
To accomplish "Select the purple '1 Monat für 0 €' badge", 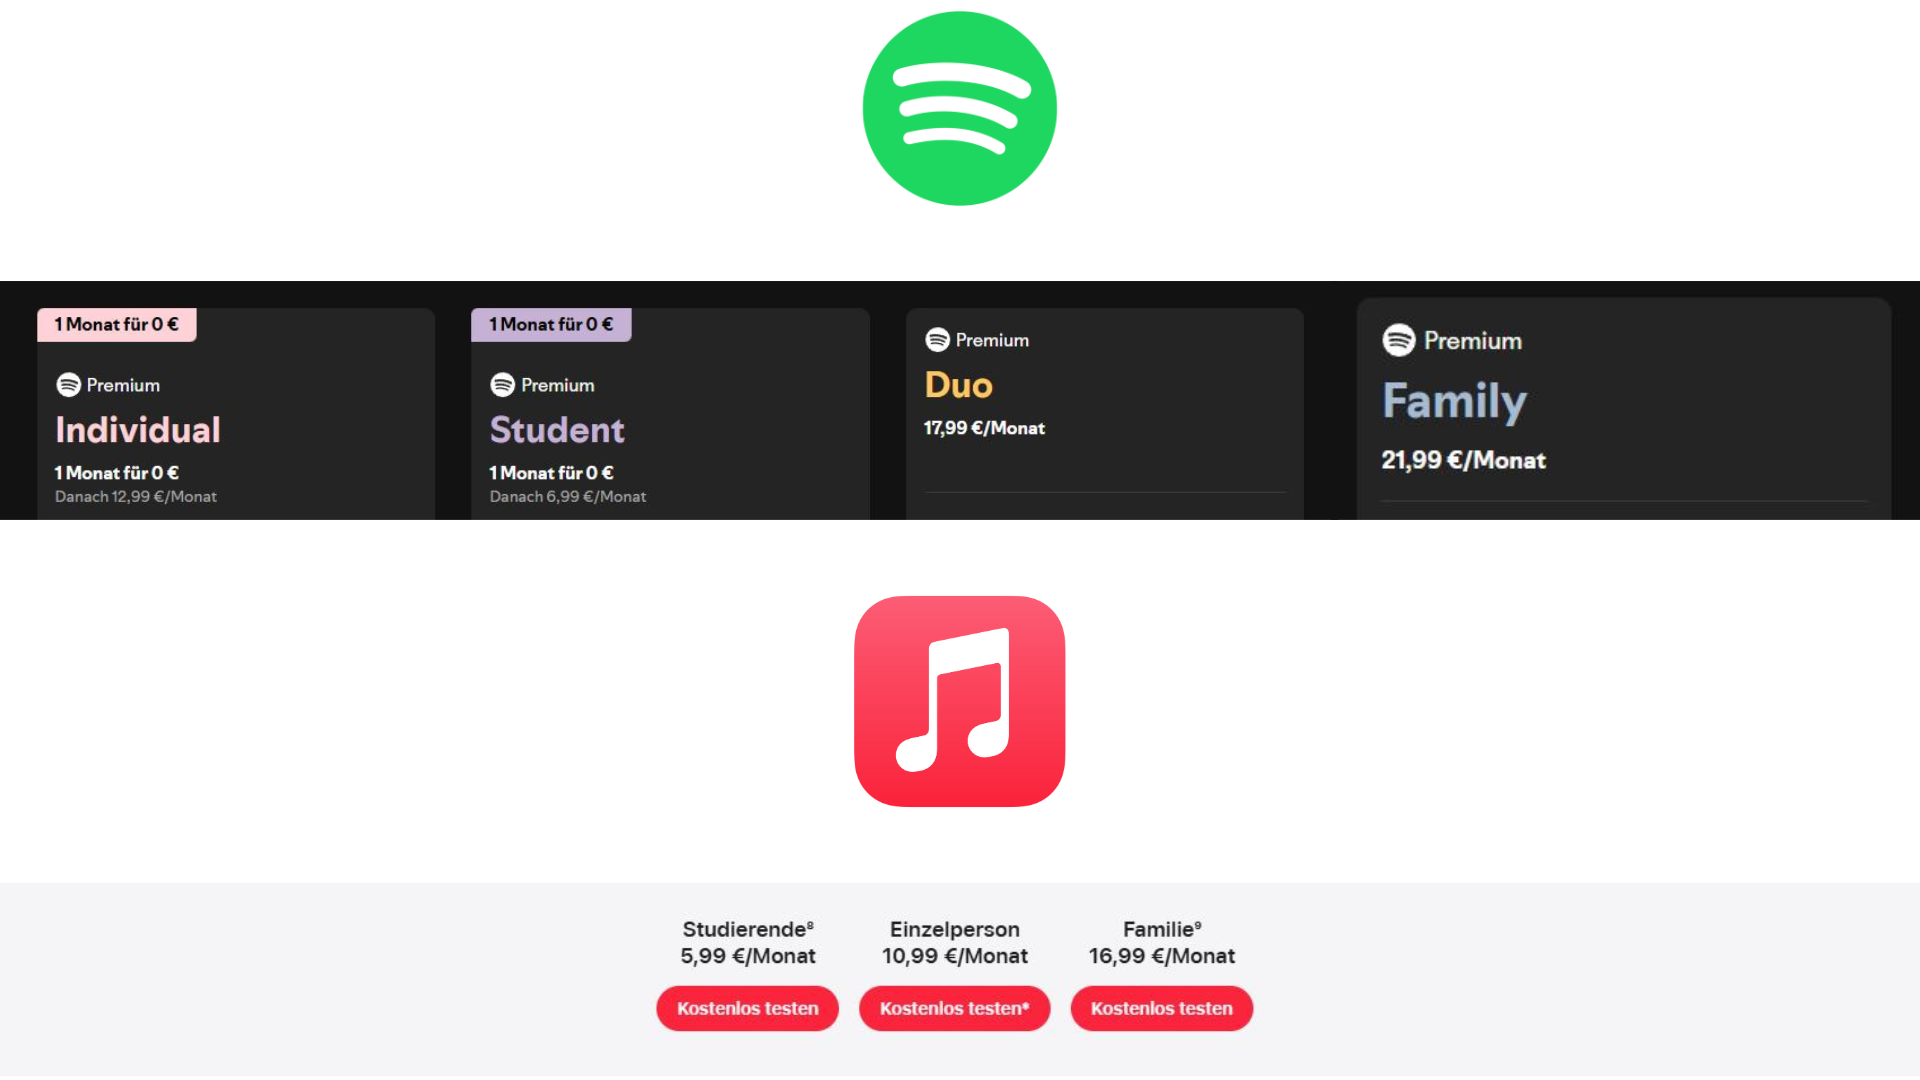I will (551, 325).
